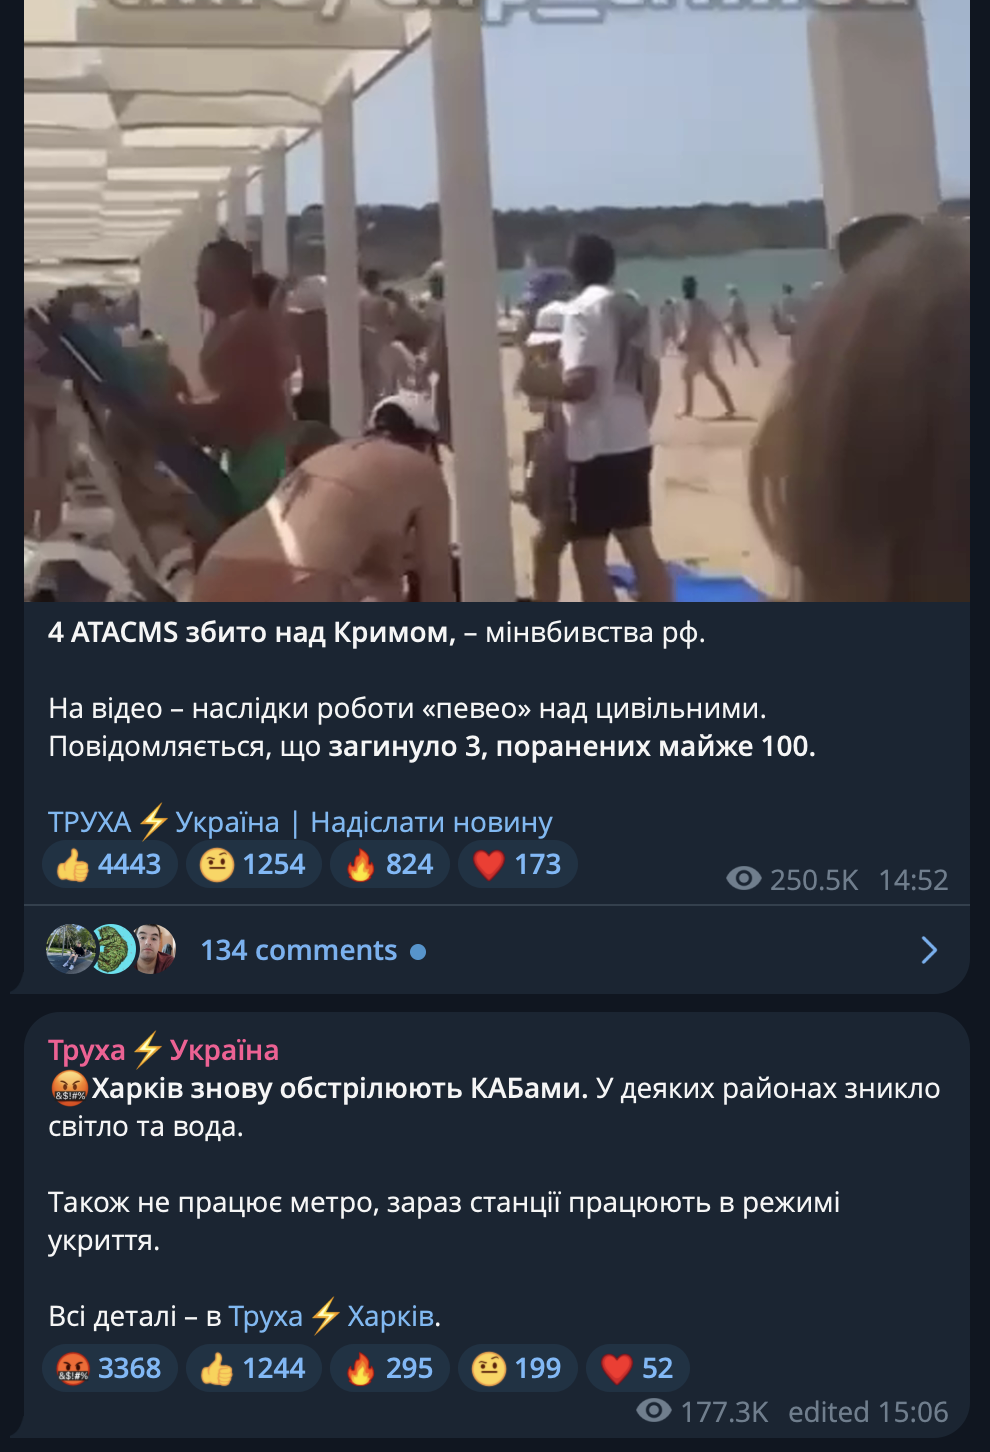Add a fire reaction showing 824
The height and width of the screenshot is (1452, 990).
[390, 865]
